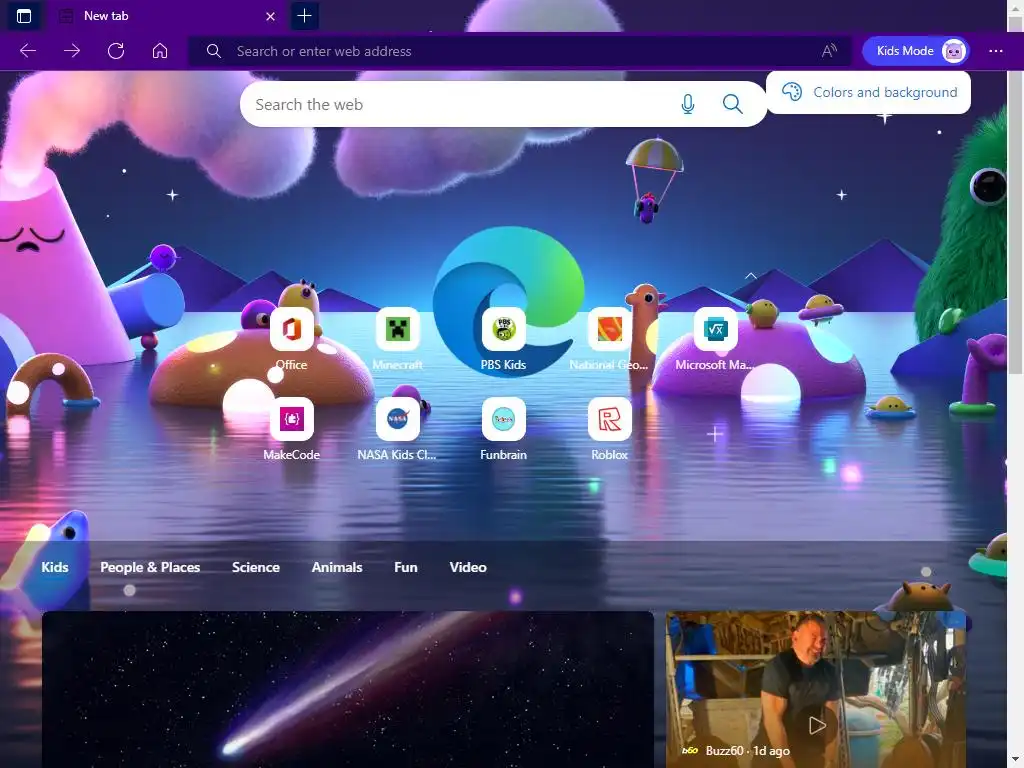1024x768 pixels.
Task: Go back using the back arrow
Action: [x=27, y=51]
